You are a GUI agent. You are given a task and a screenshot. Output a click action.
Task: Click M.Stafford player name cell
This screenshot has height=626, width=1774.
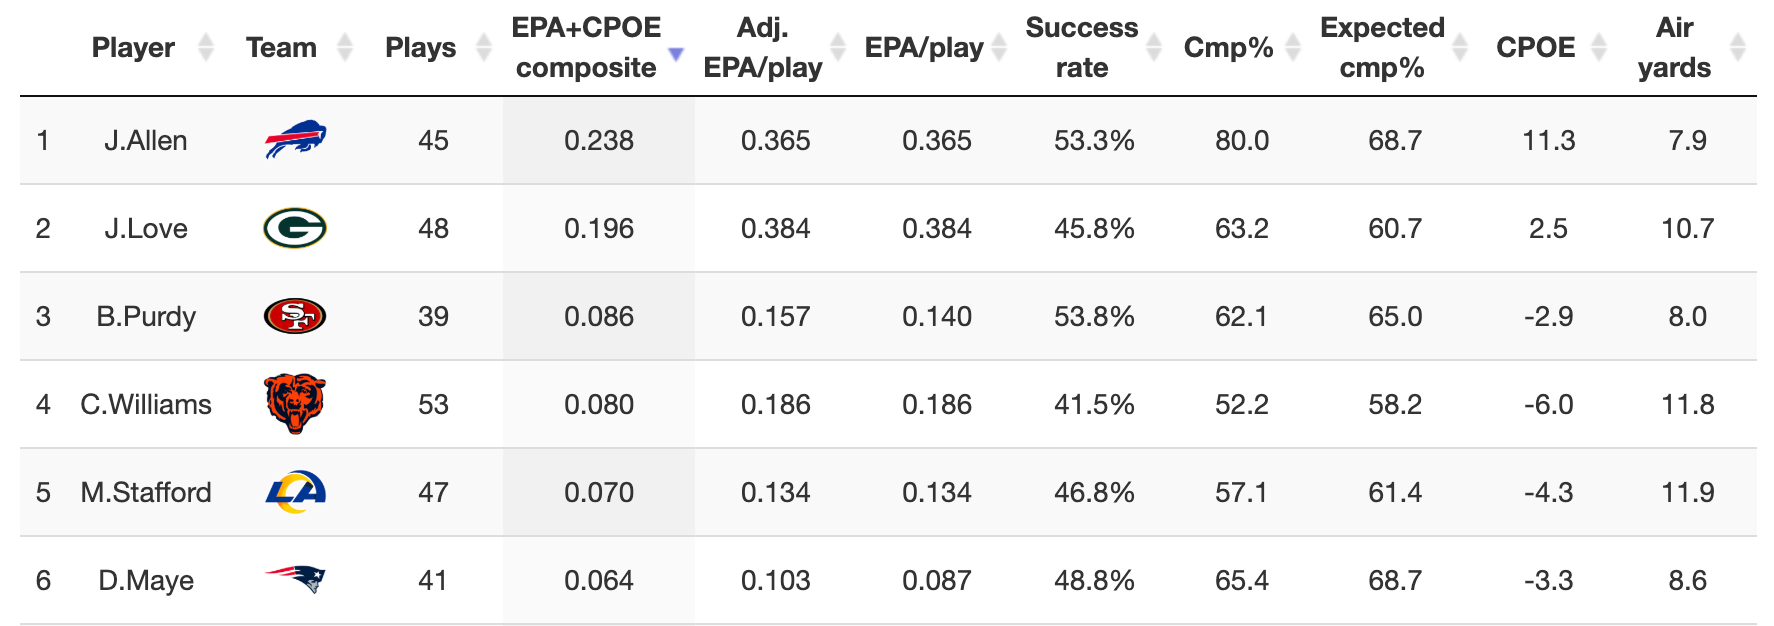coord(146,492)
